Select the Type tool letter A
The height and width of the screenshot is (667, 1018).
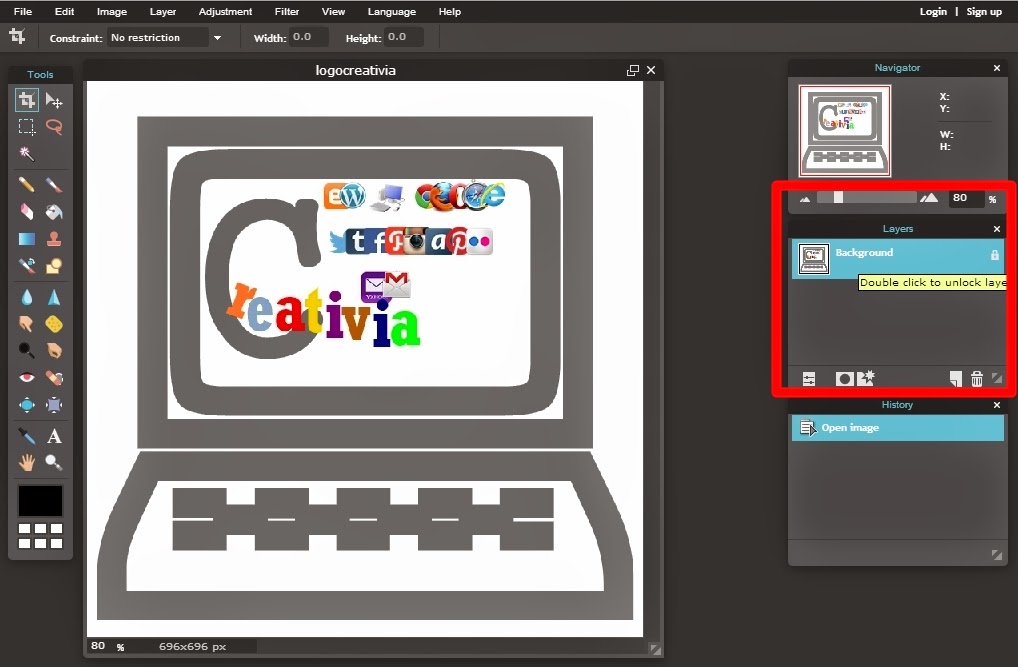54,436
